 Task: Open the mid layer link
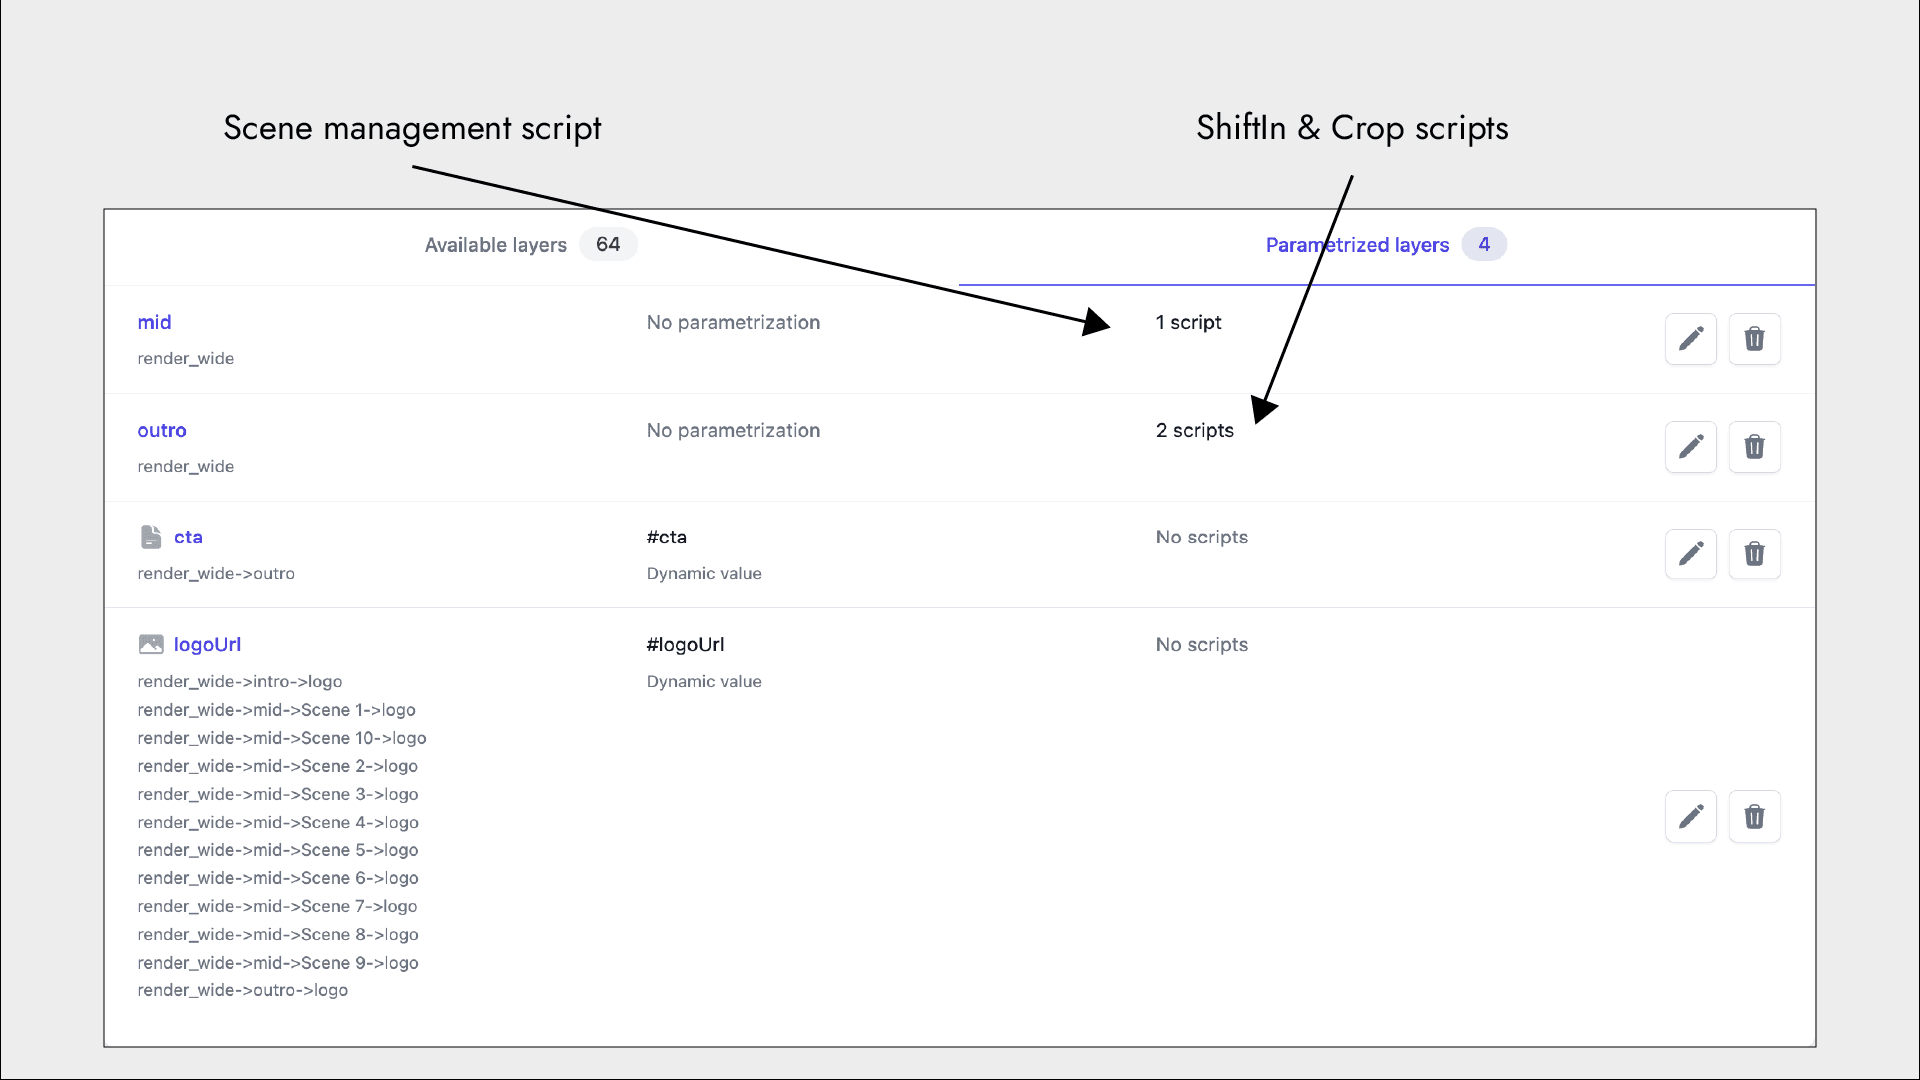point(154,322)
